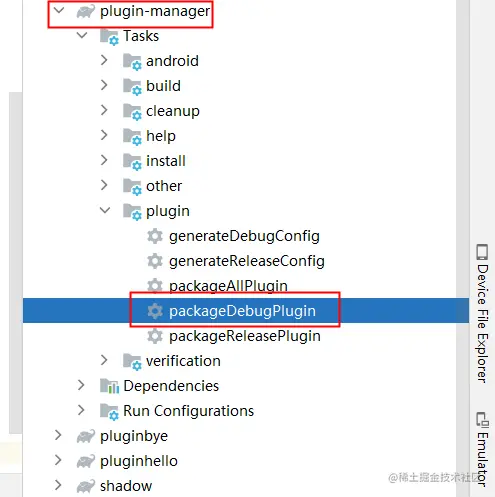Click the packageReleasePlugin gear icon
The image size is (495, 497).
[155, 336]
